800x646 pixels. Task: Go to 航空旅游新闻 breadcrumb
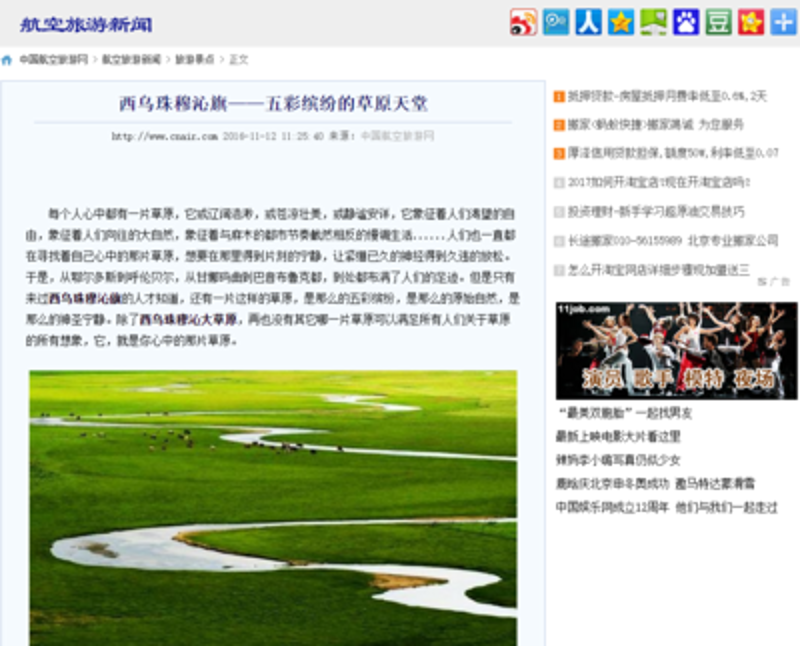[131, 60]
